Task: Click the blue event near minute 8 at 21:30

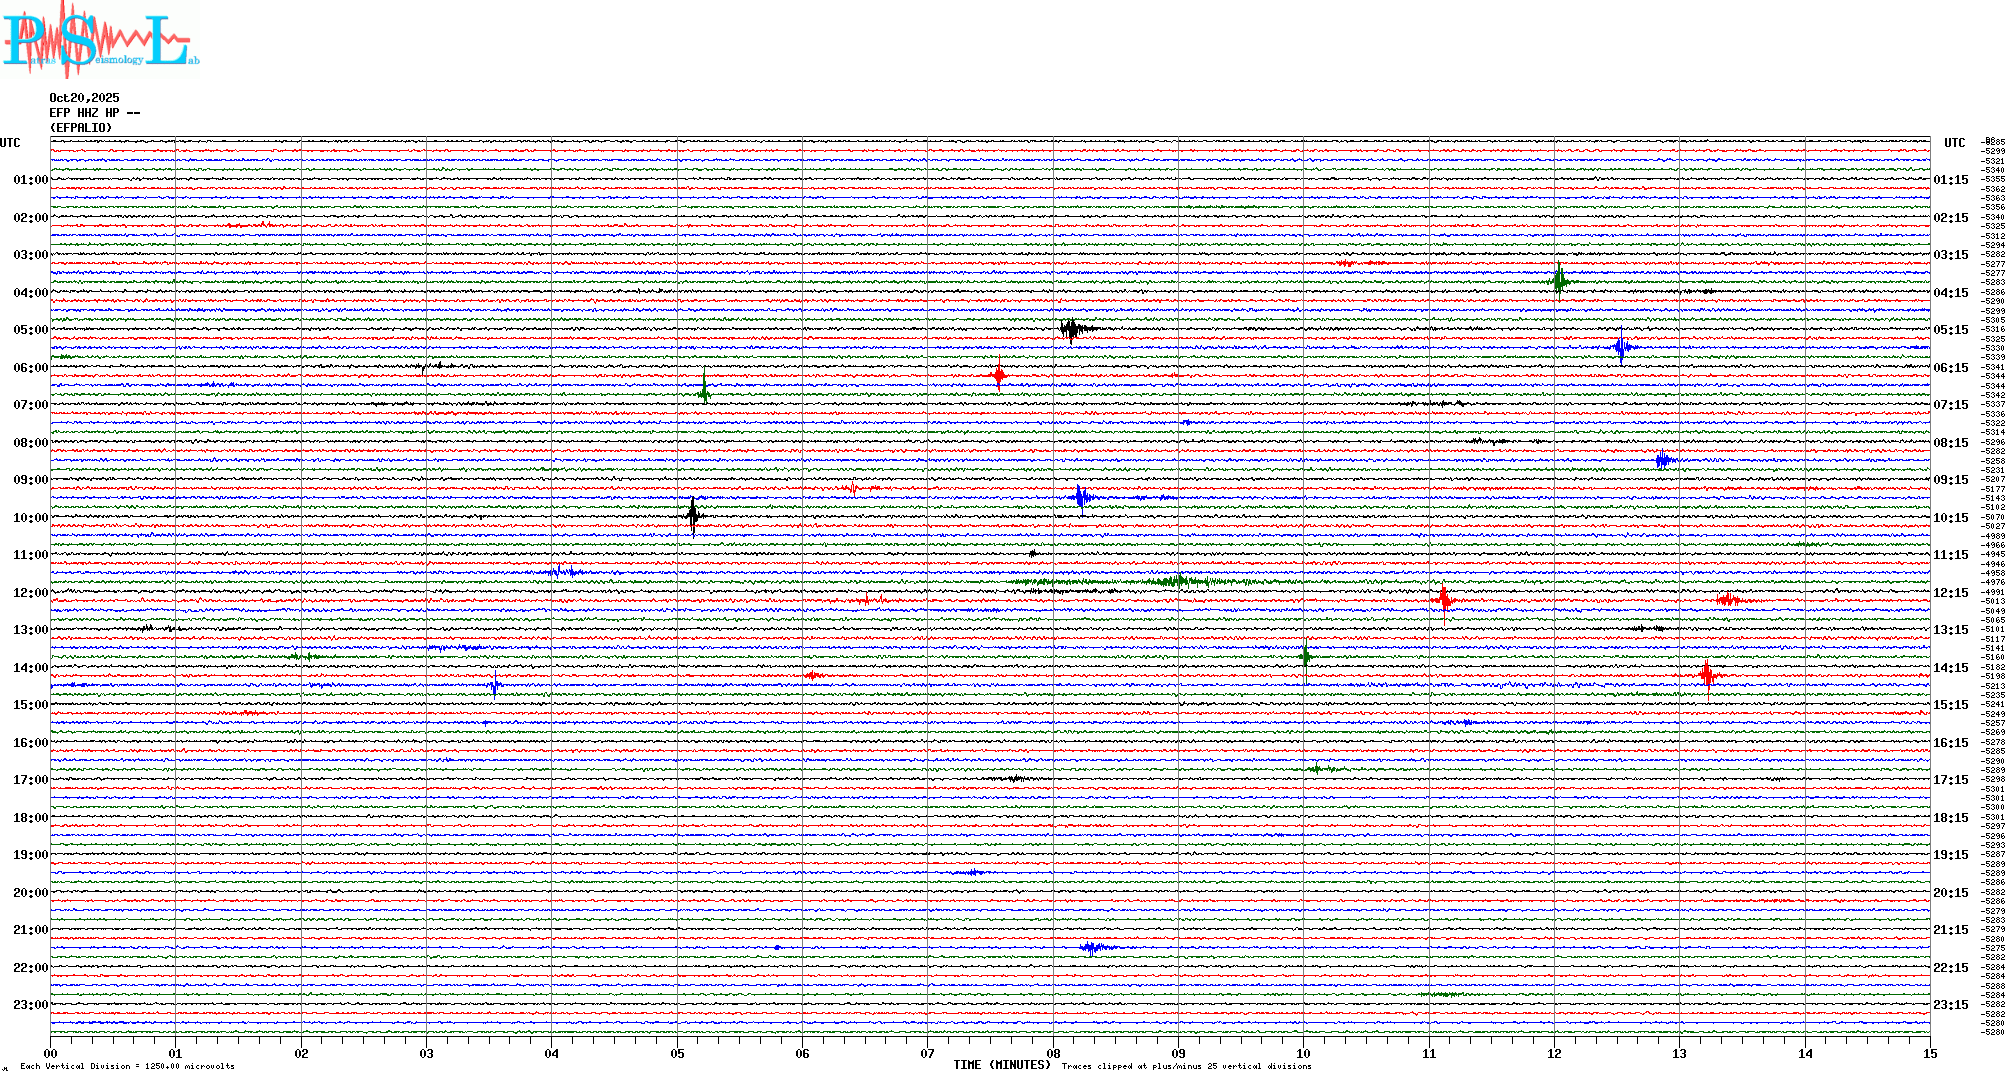Action: [1092, 948]
